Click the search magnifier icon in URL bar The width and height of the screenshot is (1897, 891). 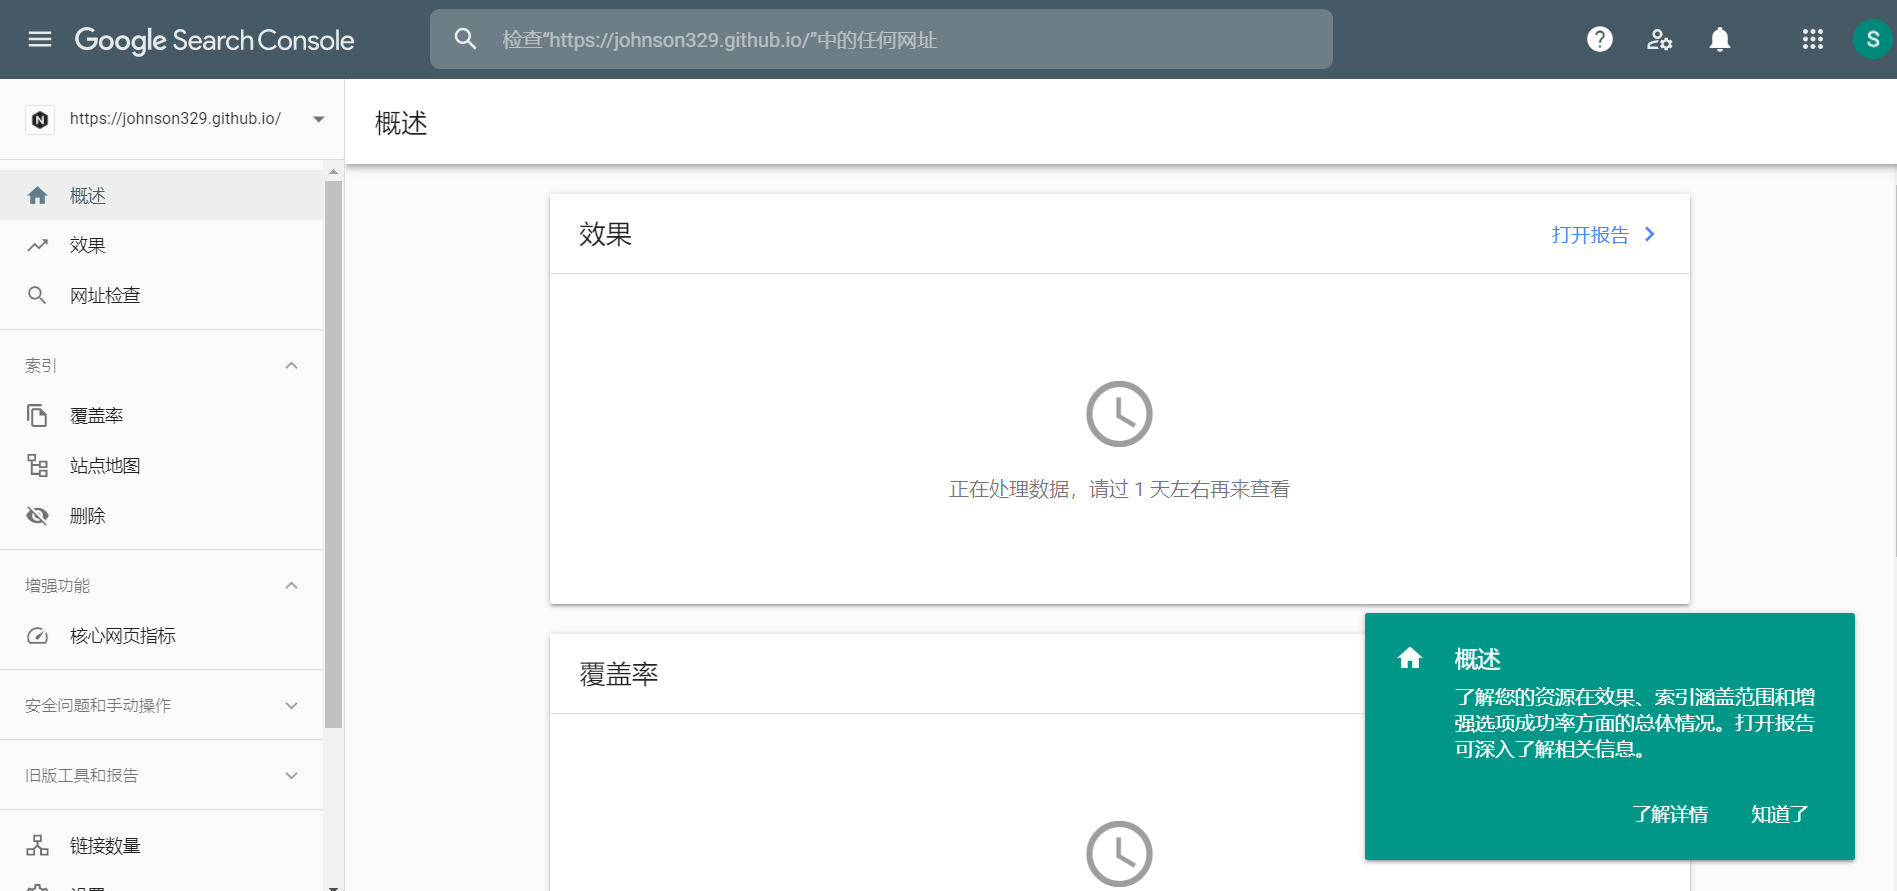465,39
